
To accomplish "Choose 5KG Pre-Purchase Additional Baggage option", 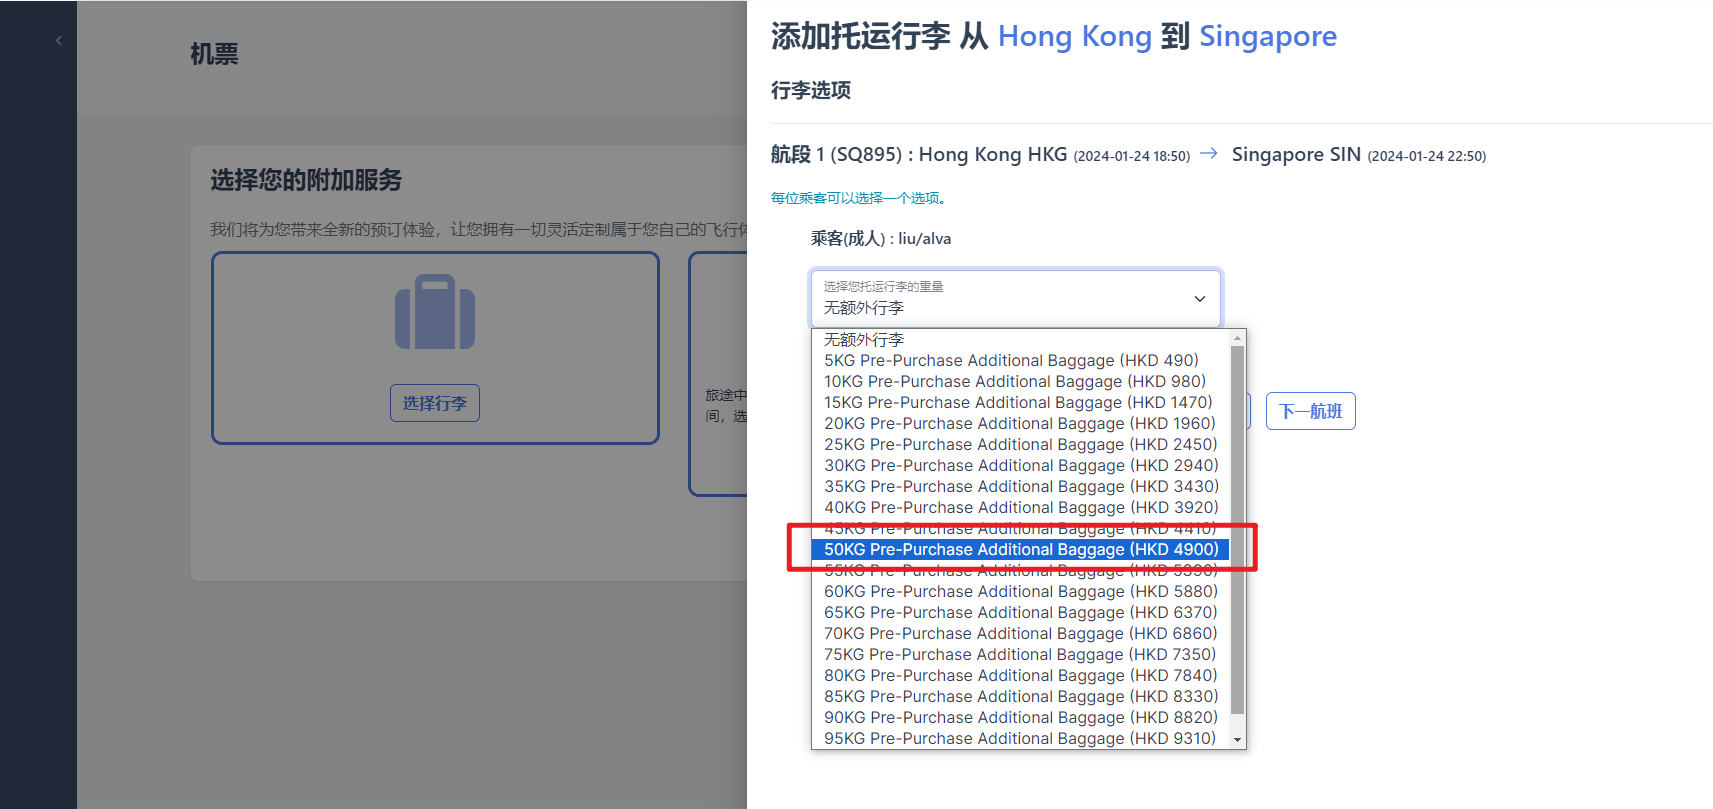I will pos(1011,361).
